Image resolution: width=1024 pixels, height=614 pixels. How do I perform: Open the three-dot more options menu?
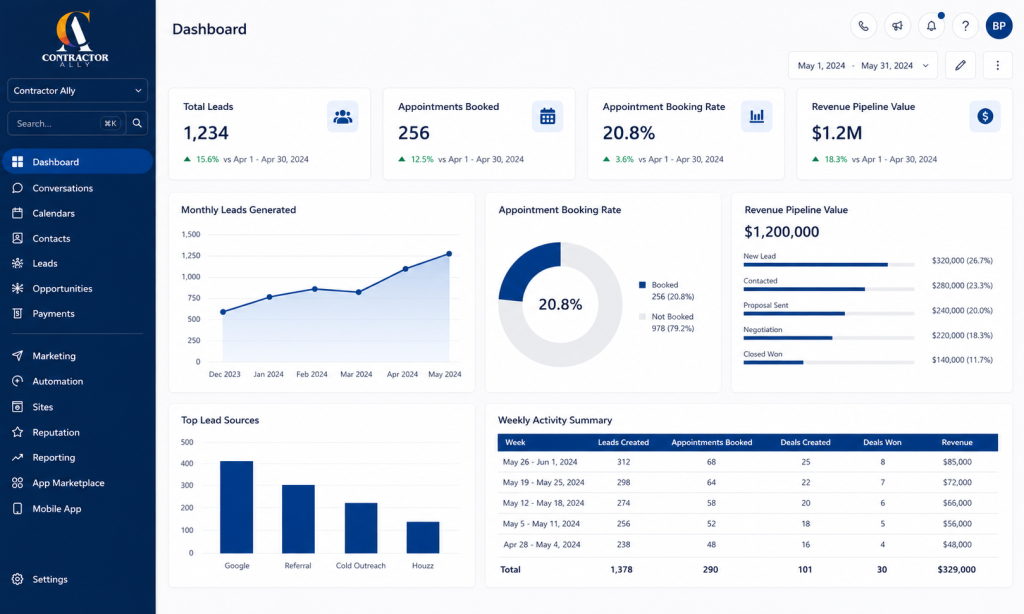pos(997,65)
